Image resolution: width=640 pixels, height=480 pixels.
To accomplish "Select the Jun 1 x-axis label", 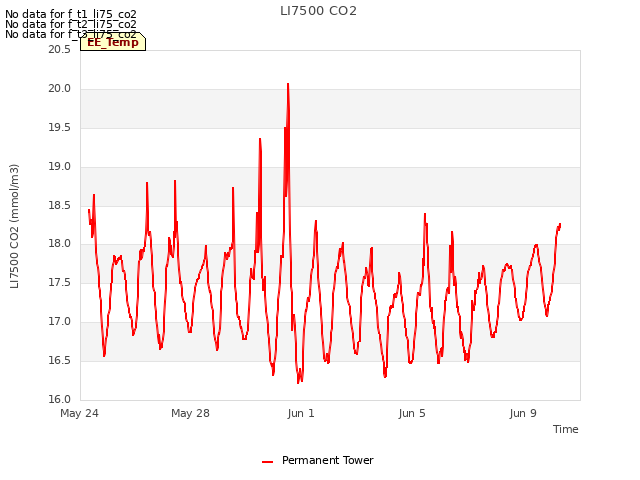I will (301, 413).
